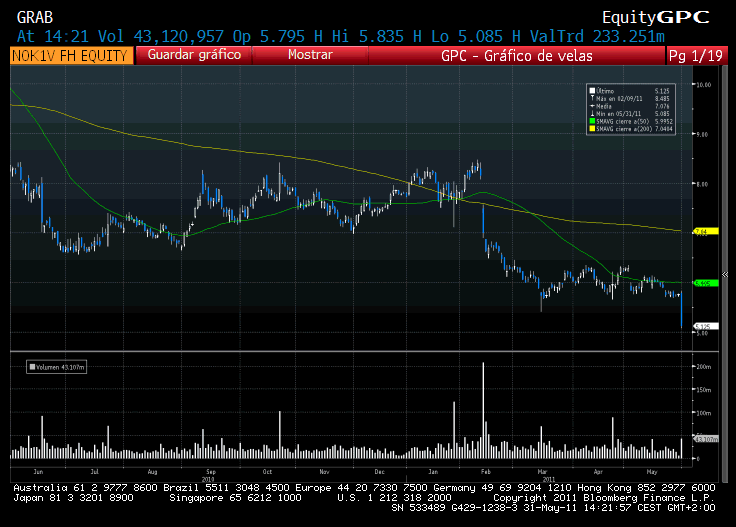Click the Copyright 2011 Bloomberg Finance L.P. text
This screenshot has height=527, width=736.
(604, 497)
